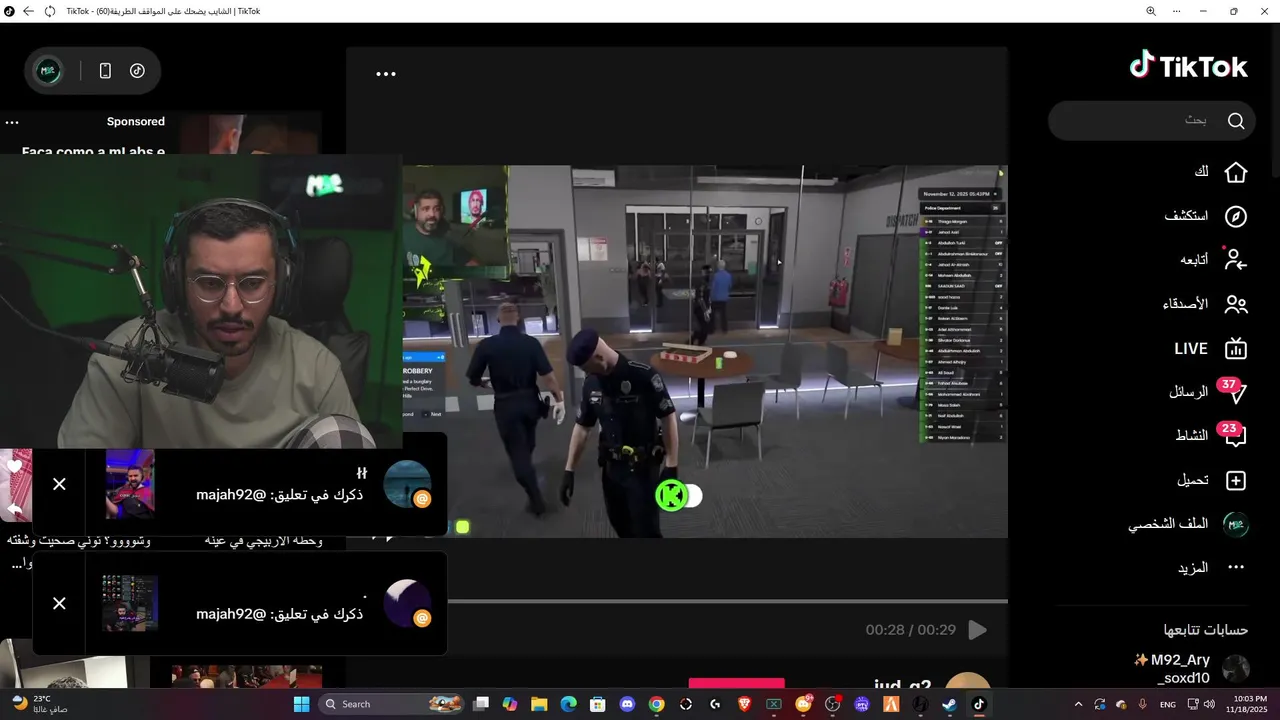
Task: Open Brave browser from the taskbar
Action: point(744,704)
